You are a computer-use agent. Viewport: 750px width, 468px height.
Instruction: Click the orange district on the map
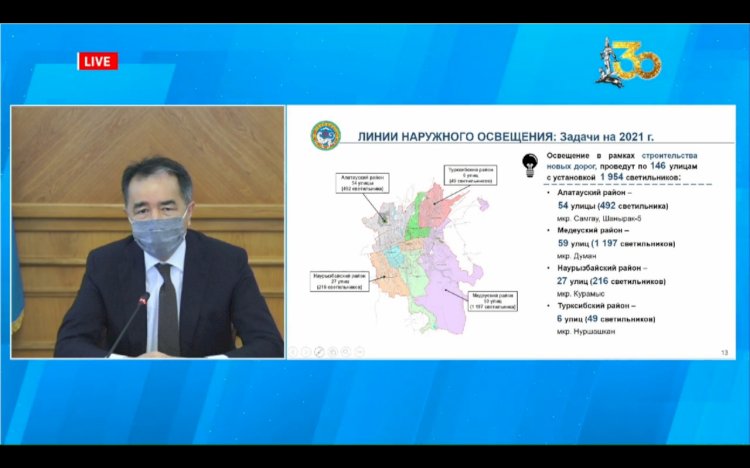coord(385,270)
